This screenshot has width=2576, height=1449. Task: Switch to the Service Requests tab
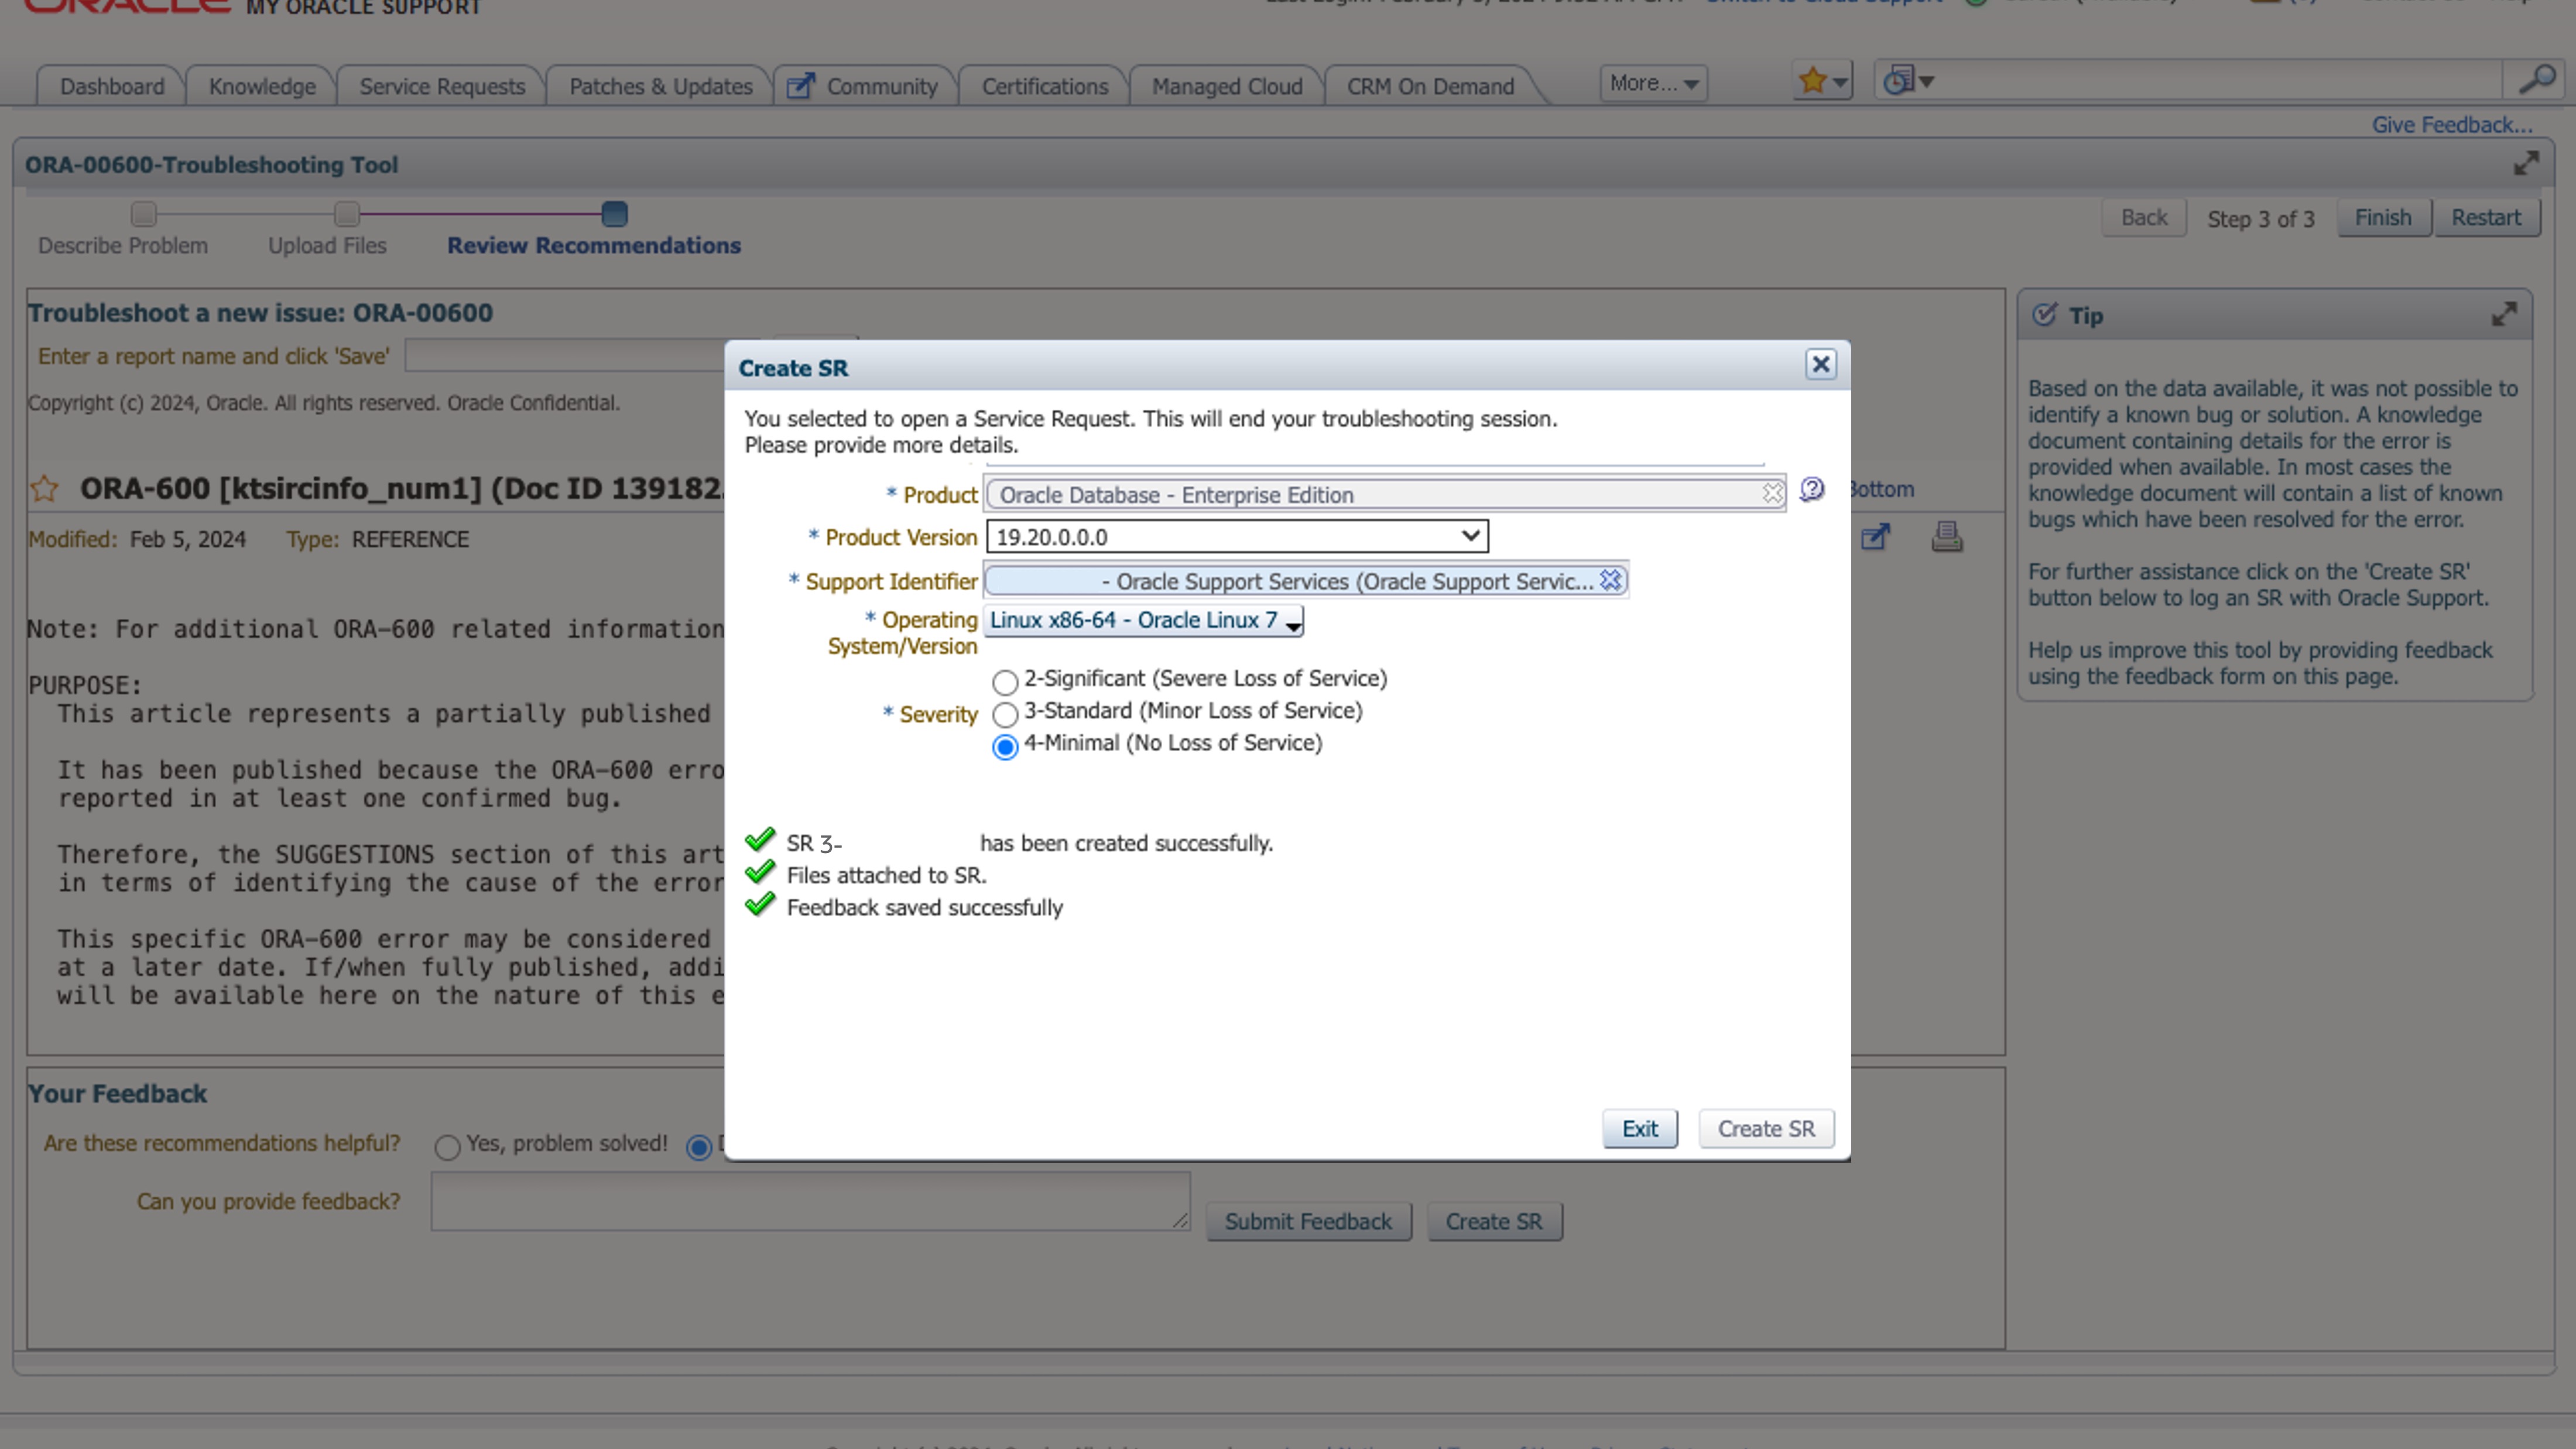pos(442,87)
